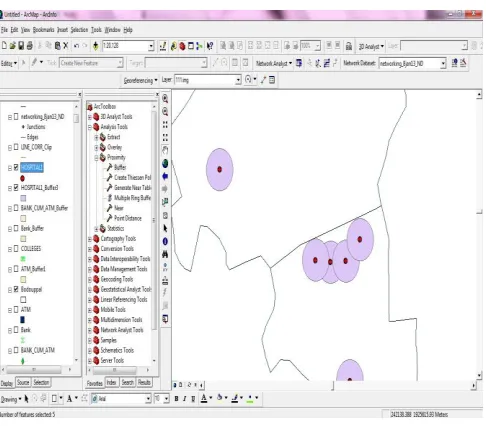Open the Drawing menu button
The width and height of the screenshot is (486, 426).
pyautogui.click(x=11, y=399)
